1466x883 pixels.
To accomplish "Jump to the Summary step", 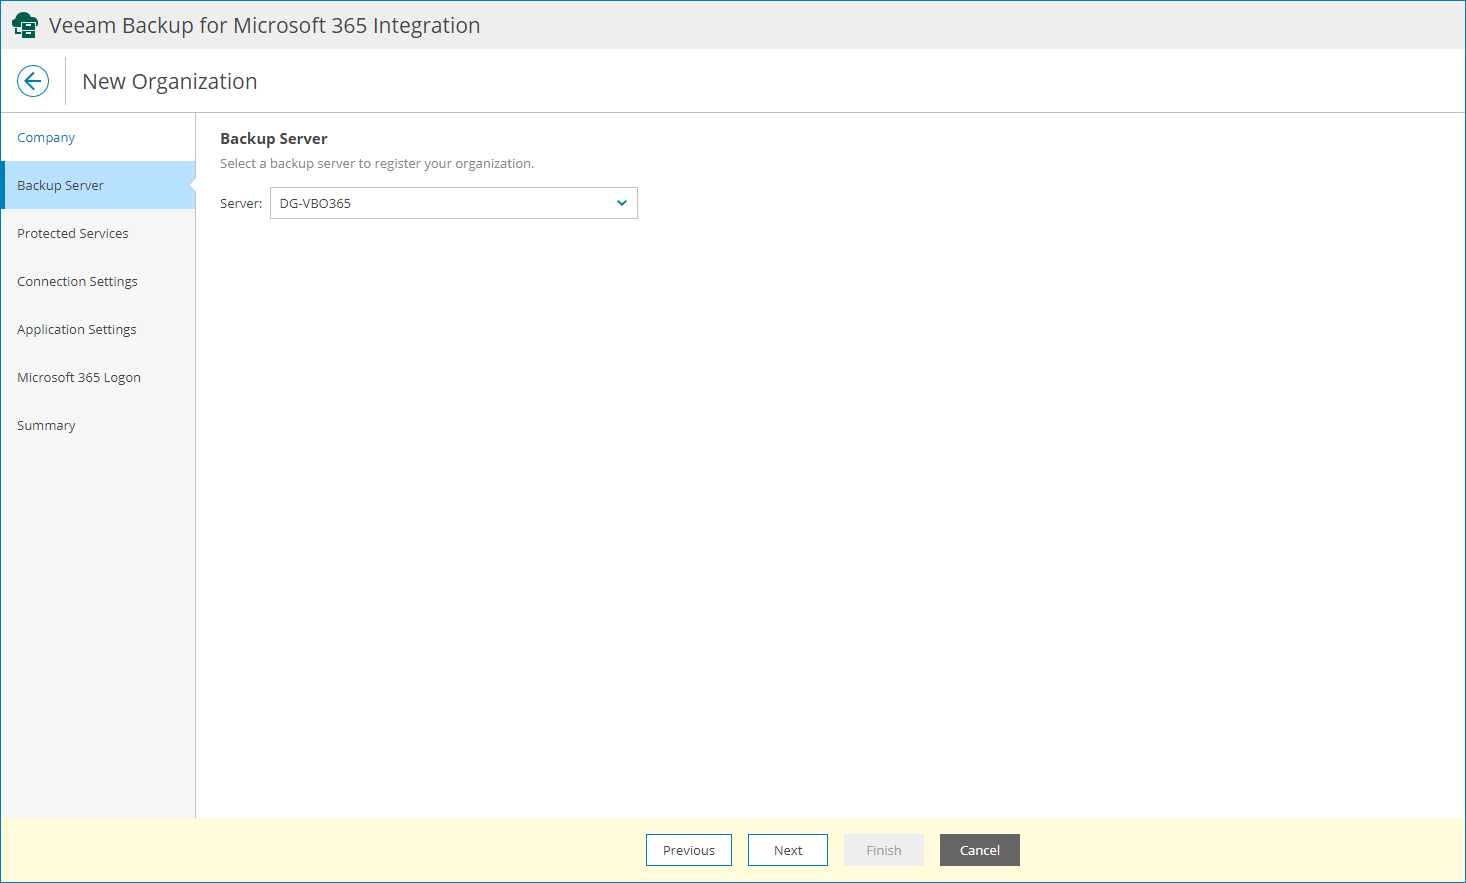I will point(46,425).
